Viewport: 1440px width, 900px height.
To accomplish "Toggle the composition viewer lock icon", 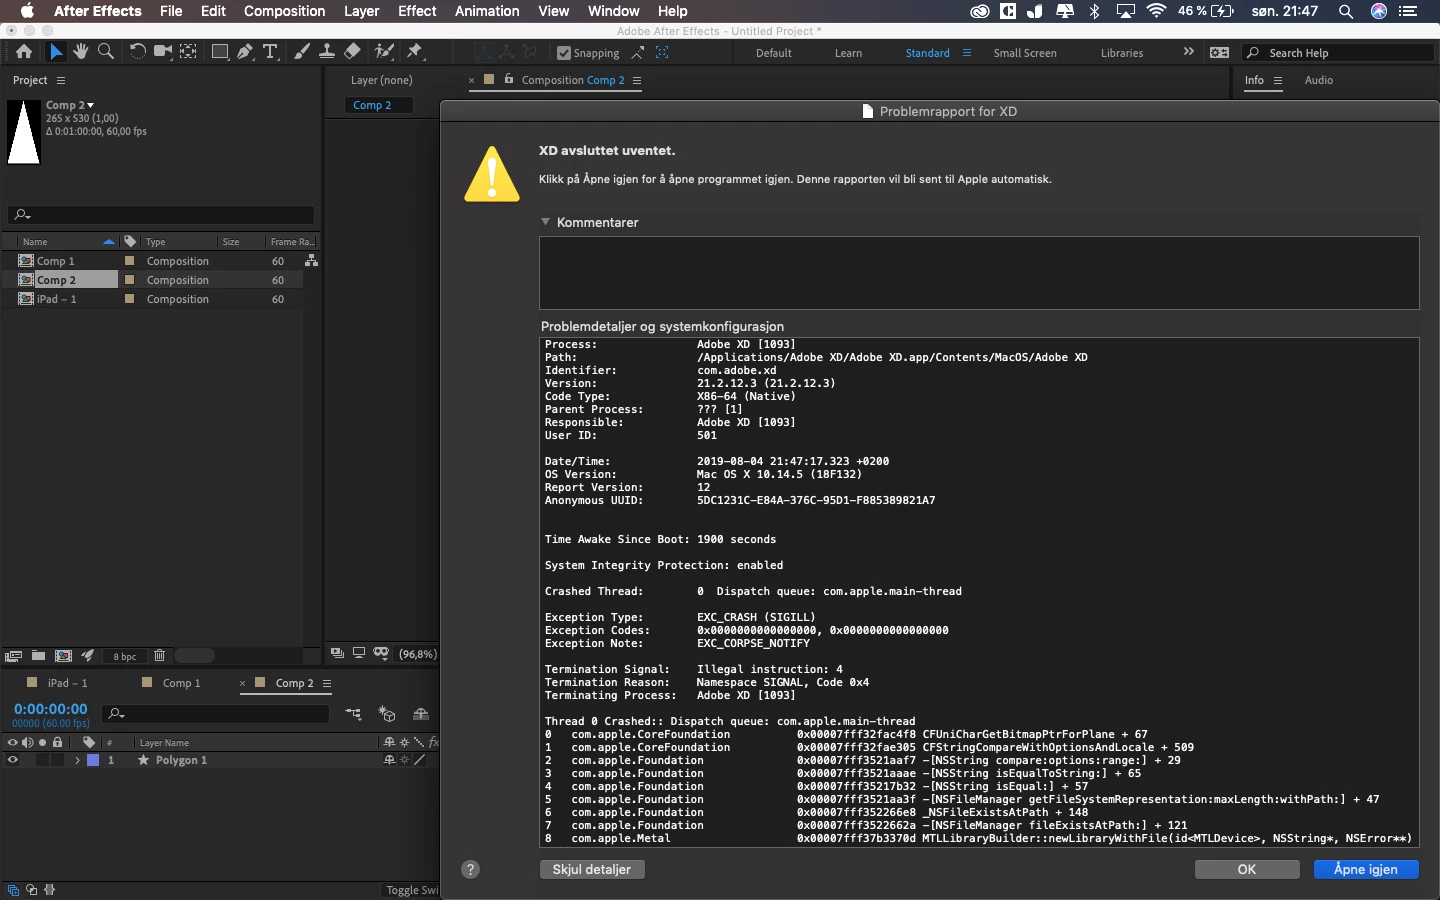I will click(509, 79).
